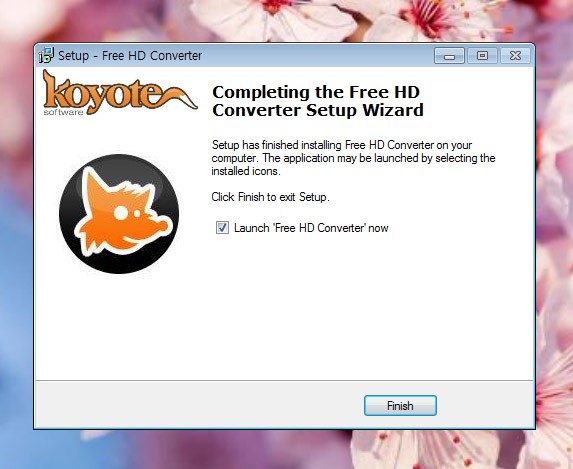
Task: Click the Koyote software logo
Action: (x=119, y=92)
